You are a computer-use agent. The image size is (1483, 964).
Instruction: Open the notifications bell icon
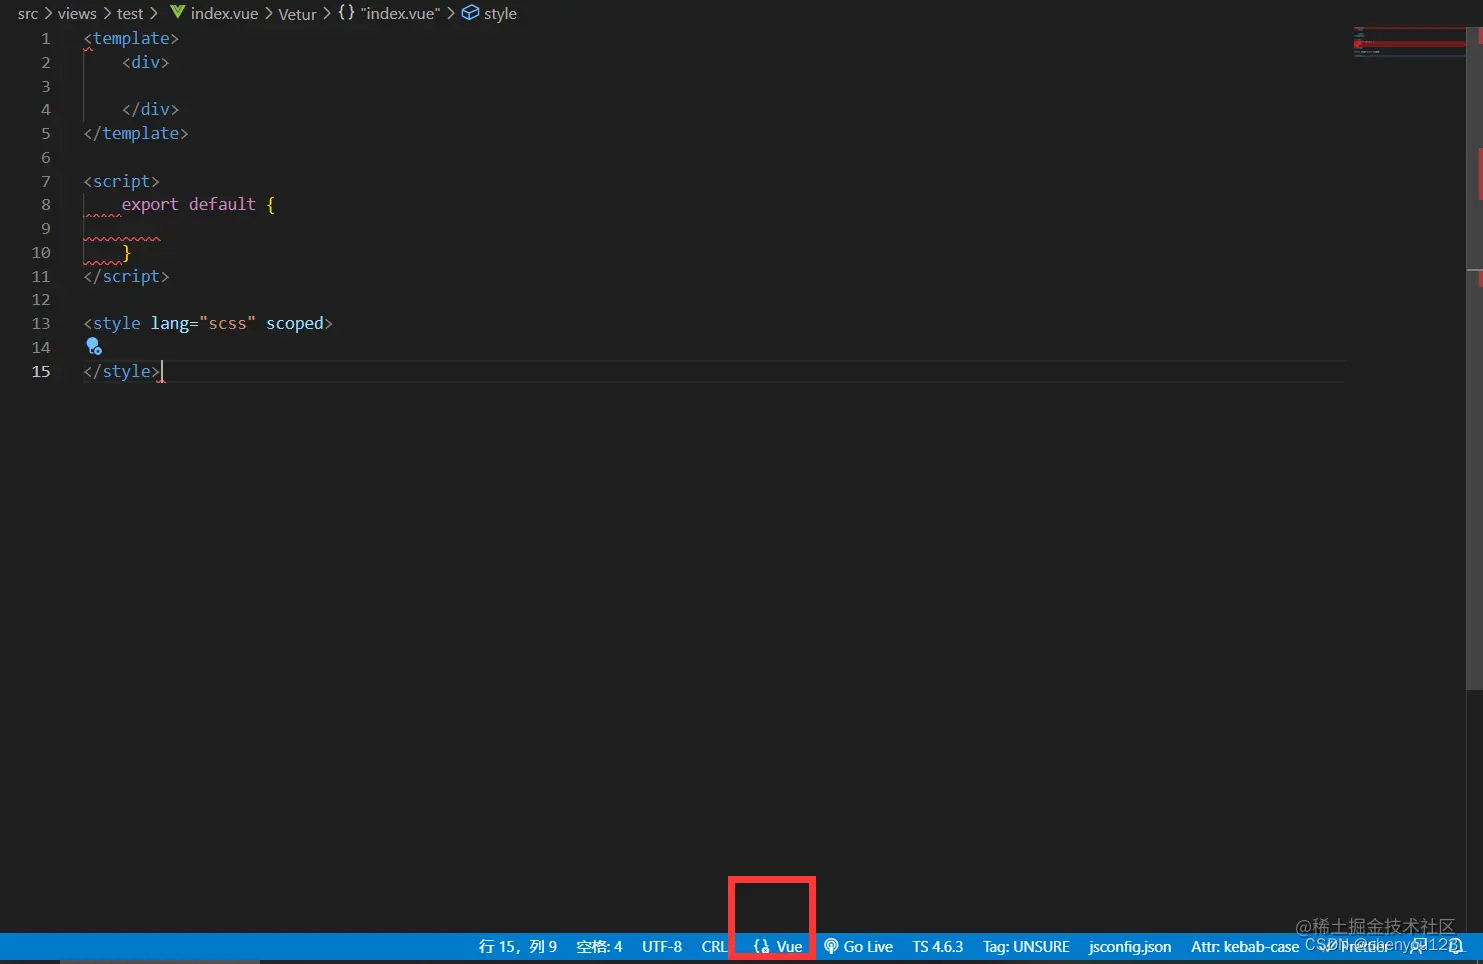click(x=1456, y=946)
